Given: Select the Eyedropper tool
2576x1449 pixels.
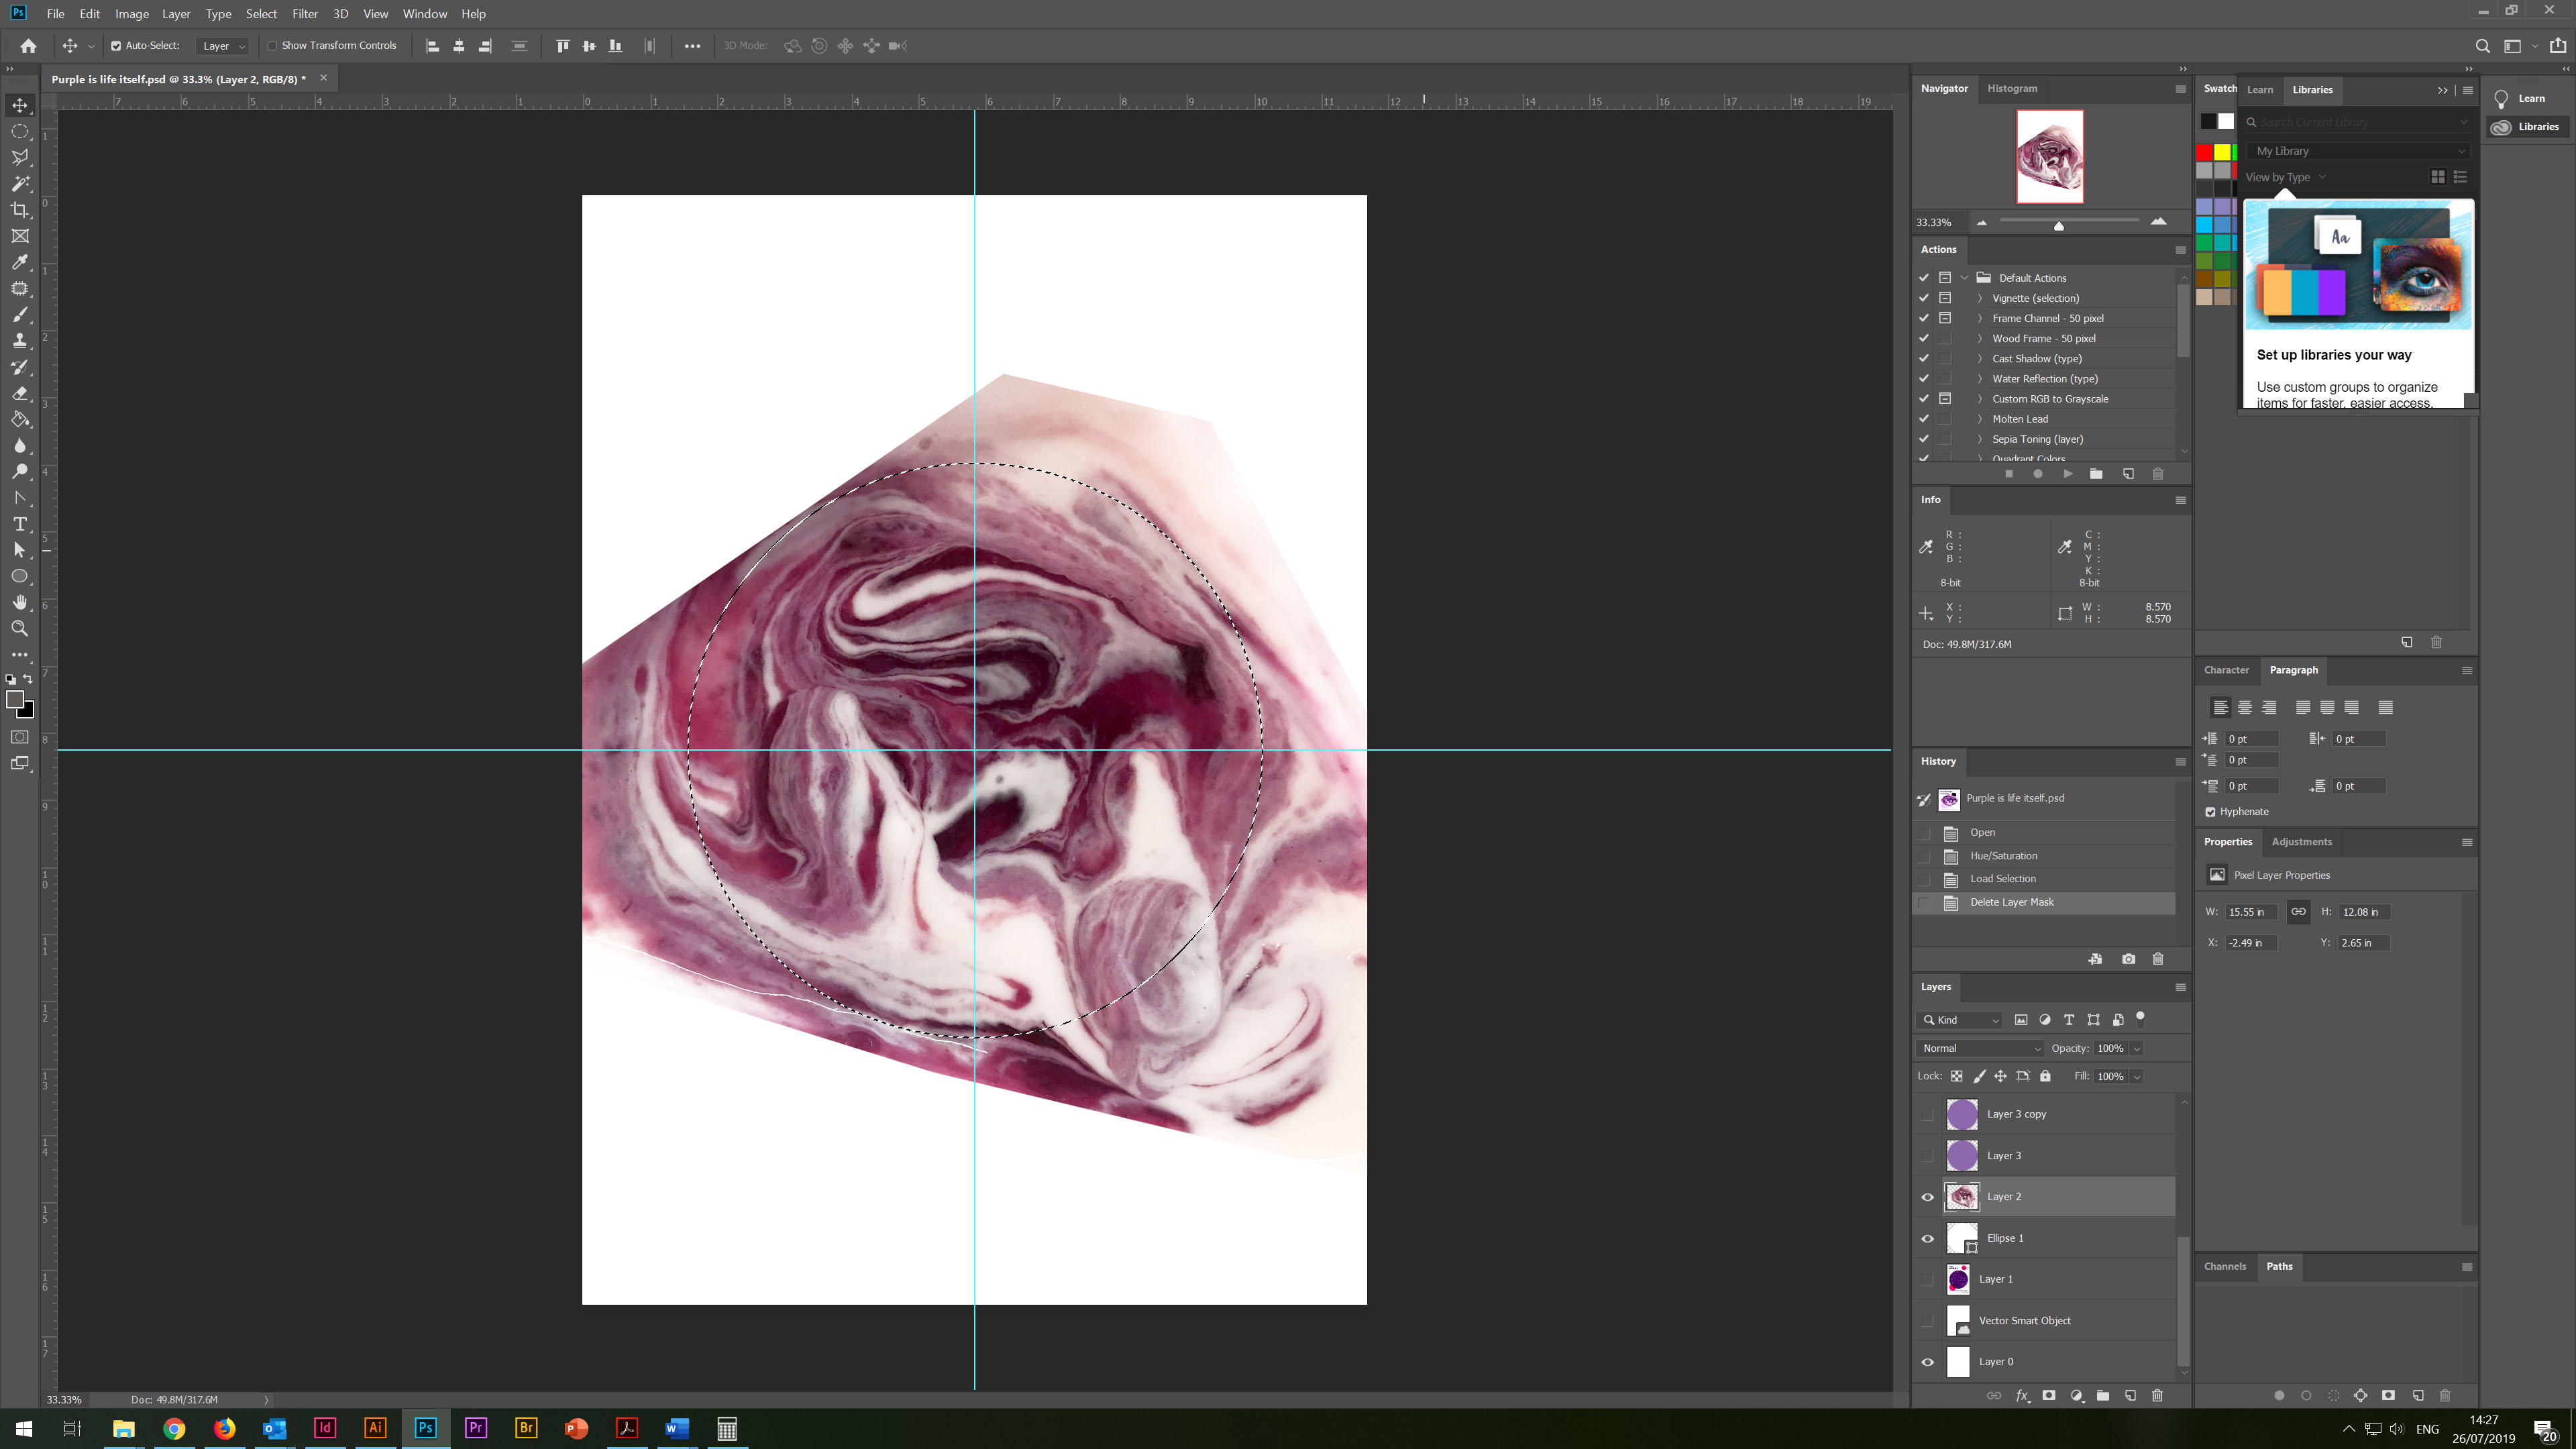Looking at the screenshot, I should pyautogui.click(x=20, y=262).
